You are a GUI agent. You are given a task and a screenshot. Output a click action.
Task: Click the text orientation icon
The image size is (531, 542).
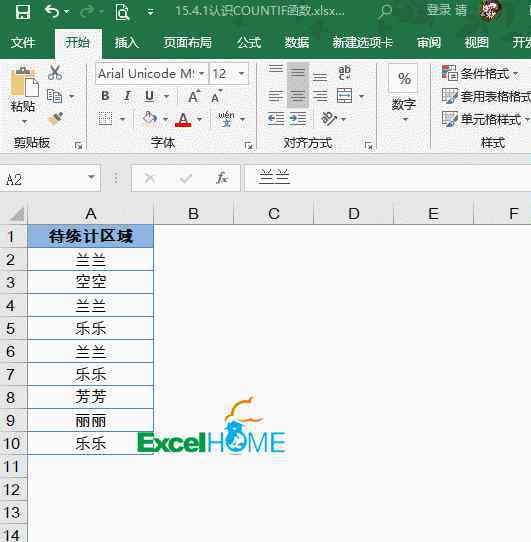pyautogui.click(x=328, y=119)
